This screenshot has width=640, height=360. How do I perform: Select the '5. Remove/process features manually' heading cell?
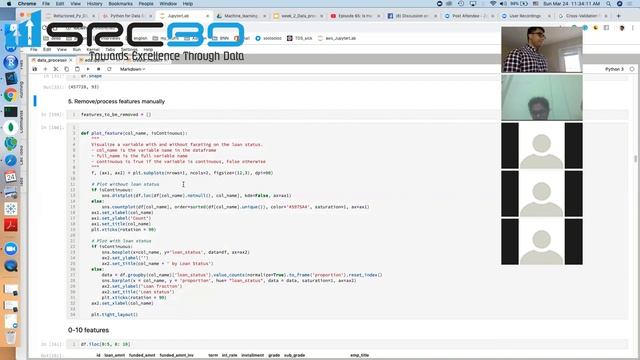pos(116,101)
